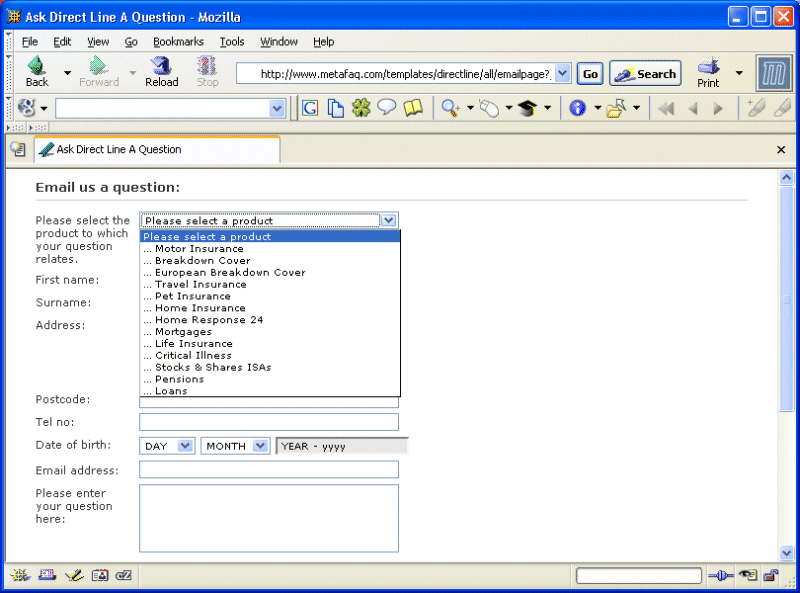800x593 pixels.
Task: Go back with the Back toolbar icon
Action: point(37,72)
